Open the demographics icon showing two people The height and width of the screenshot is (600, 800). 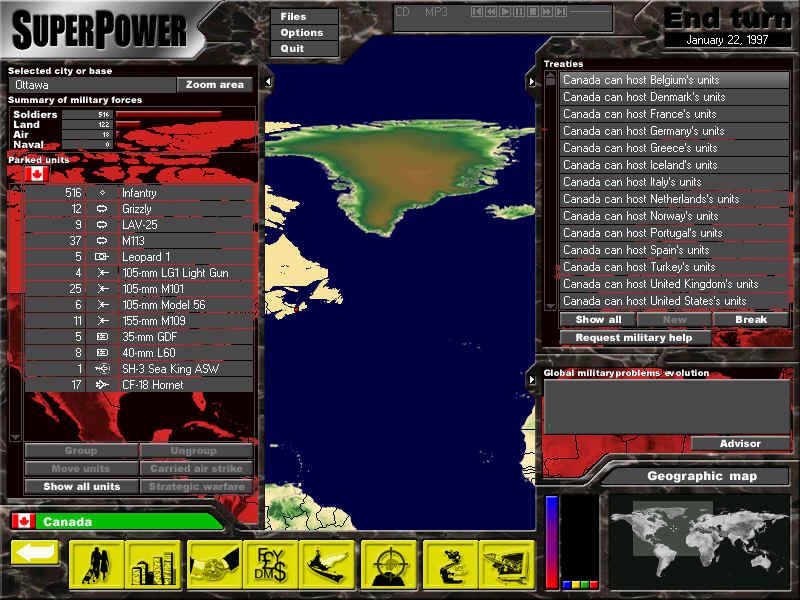[x=96, y=565]
